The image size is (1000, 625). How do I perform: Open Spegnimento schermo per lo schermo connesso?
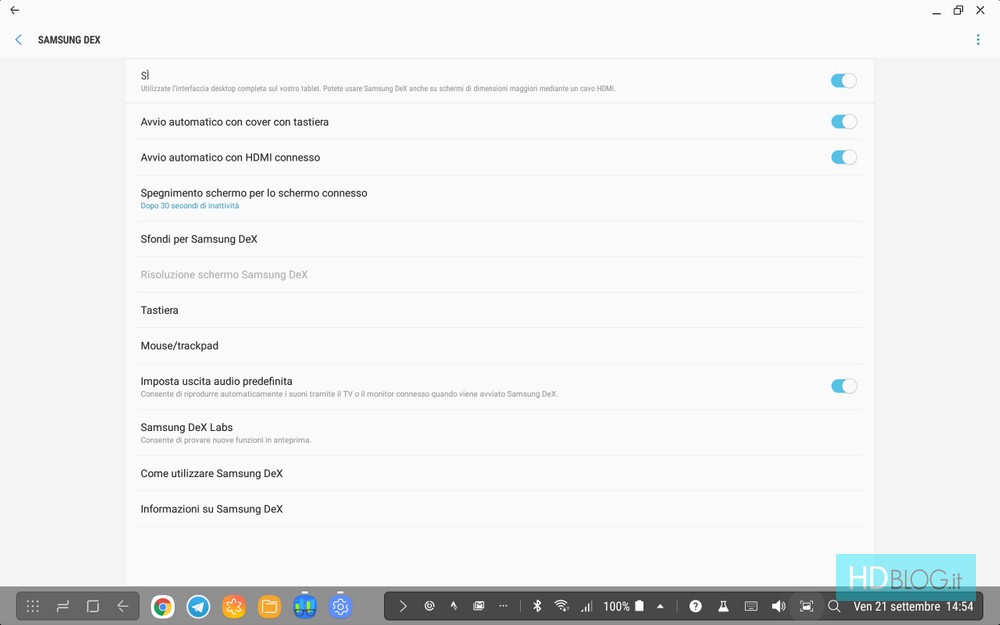point(499,198)
